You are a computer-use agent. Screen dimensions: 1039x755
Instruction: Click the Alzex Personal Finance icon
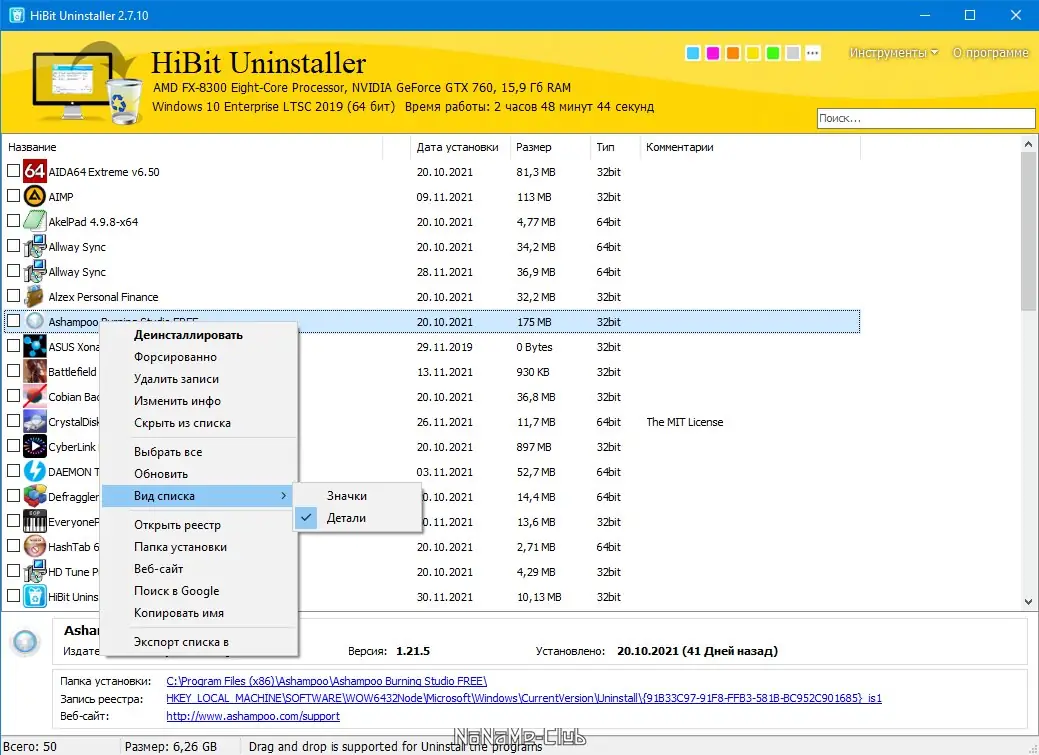coord(34,296)
